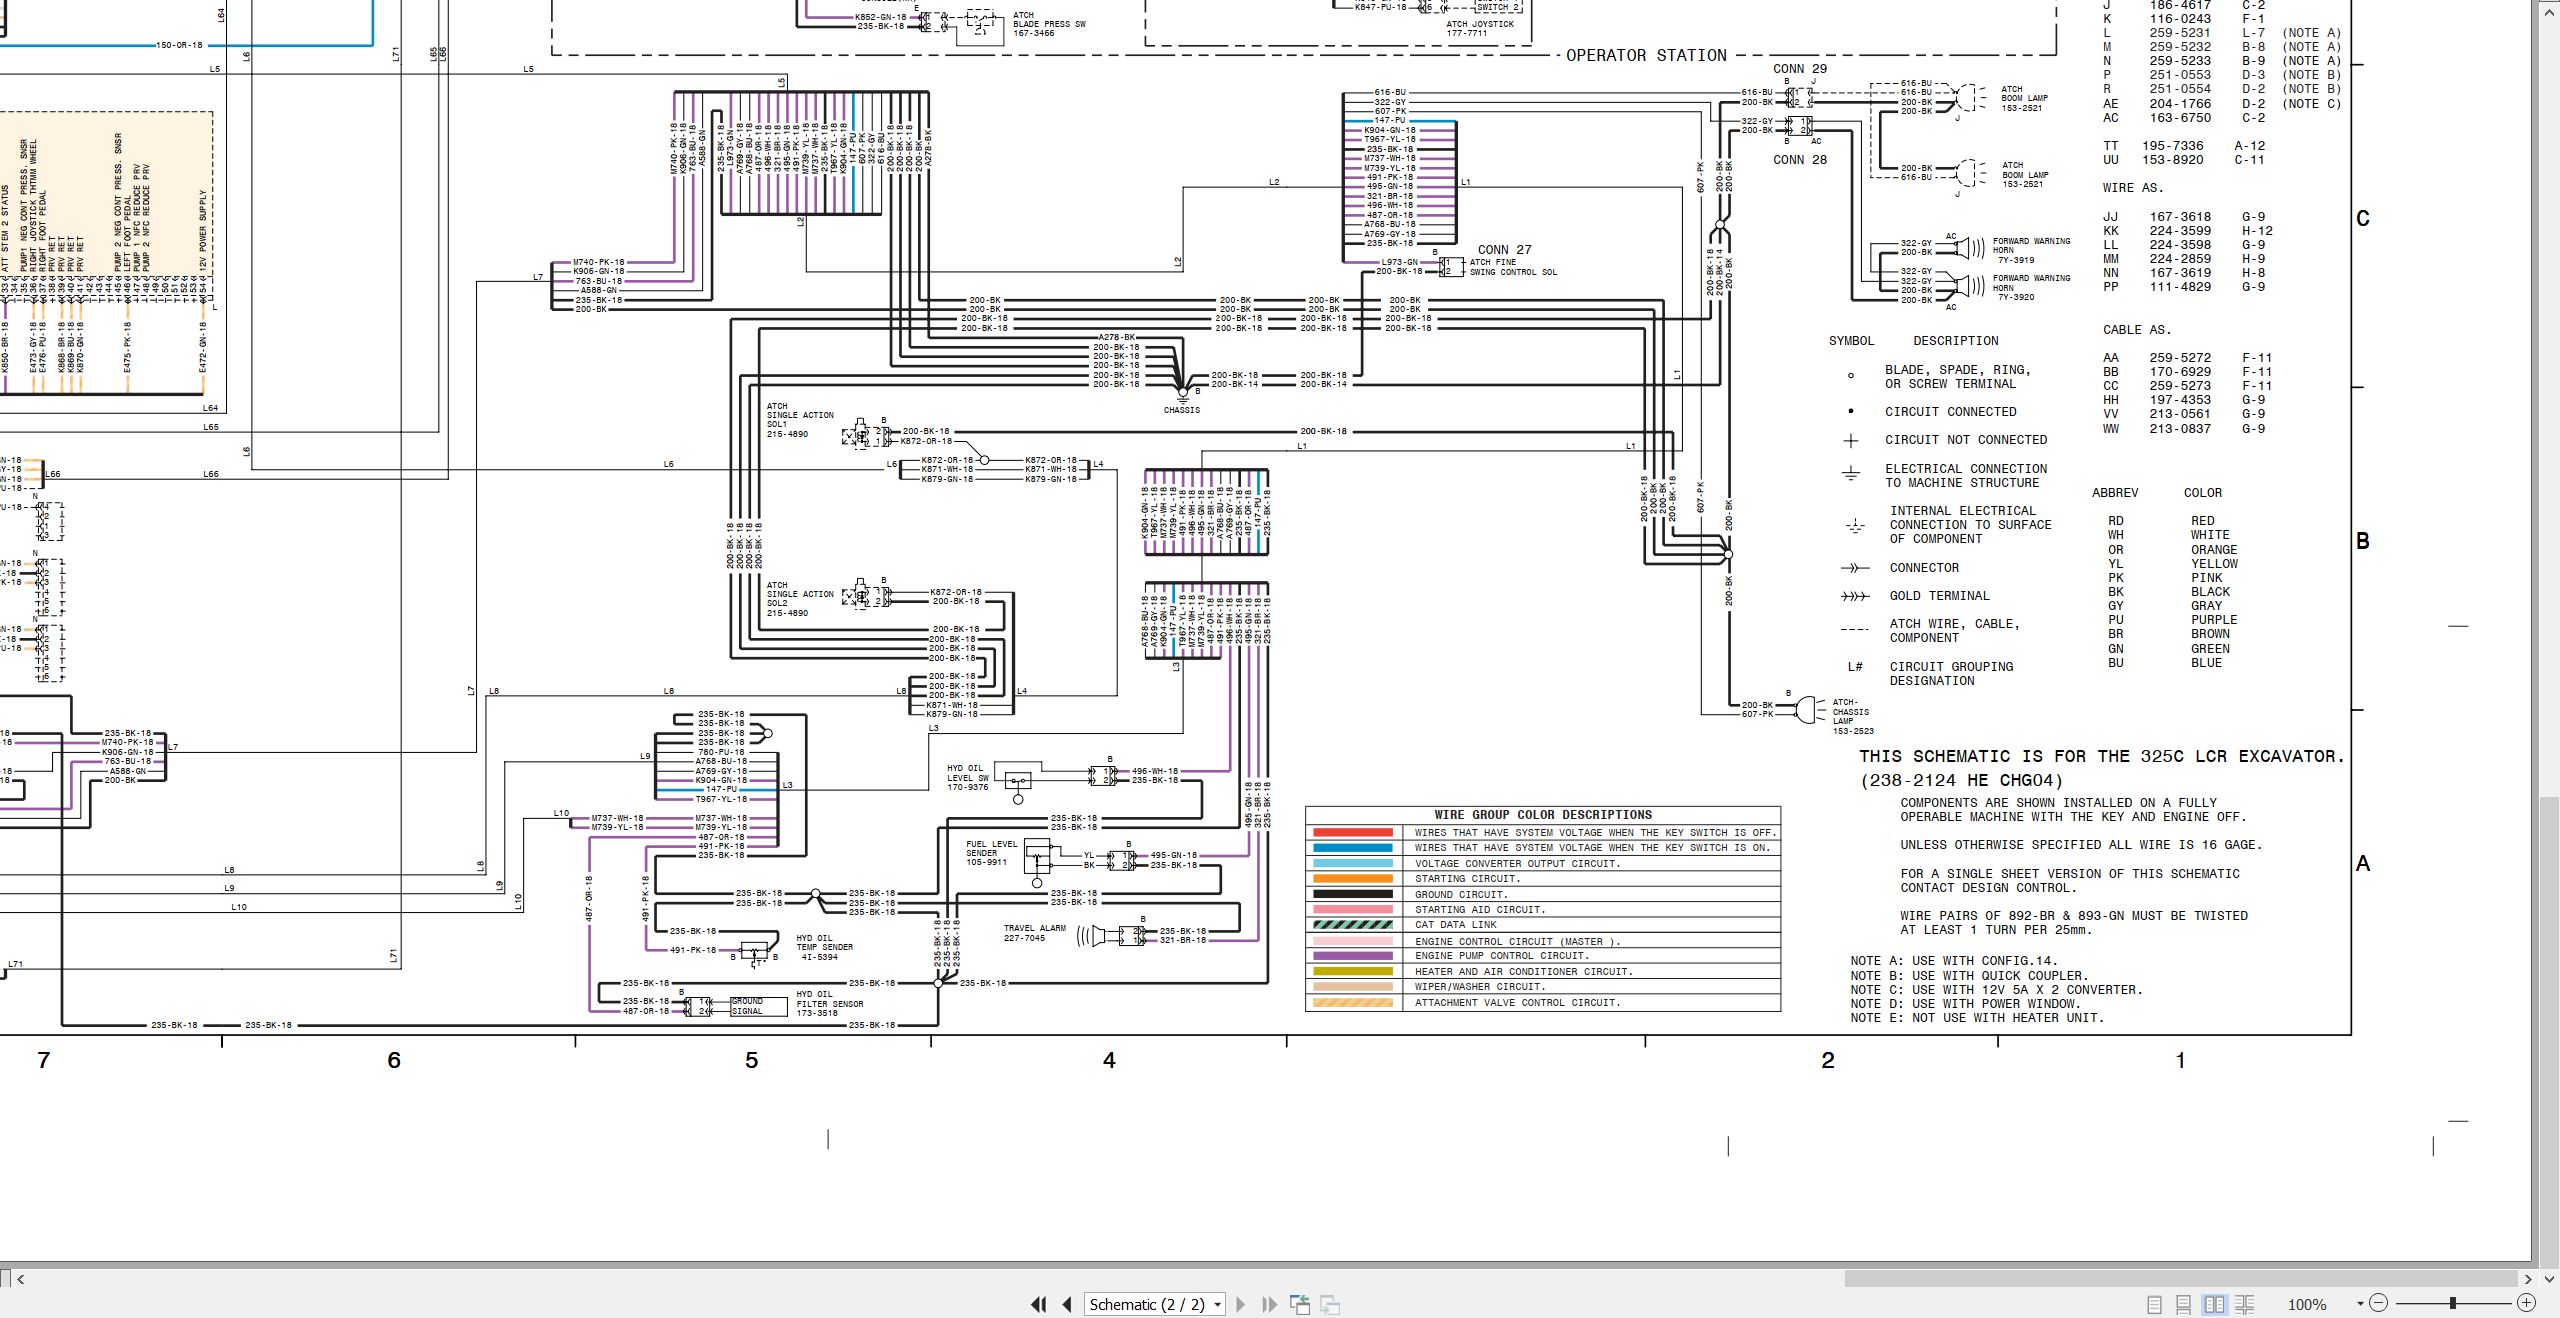Jump to last page
This screenshot has height=1318, width=2560.
pos(1270,1304)
